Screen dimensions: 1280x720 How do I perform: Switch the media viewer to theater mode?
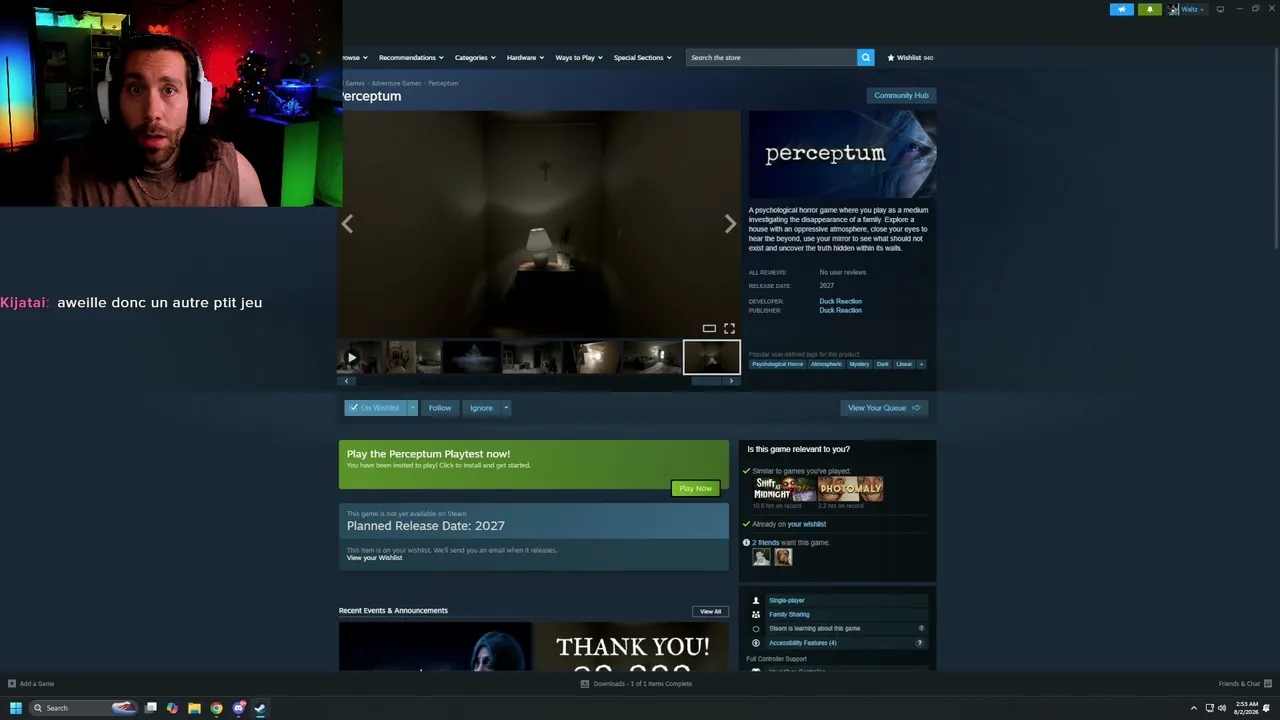click(x=709, y=328)
